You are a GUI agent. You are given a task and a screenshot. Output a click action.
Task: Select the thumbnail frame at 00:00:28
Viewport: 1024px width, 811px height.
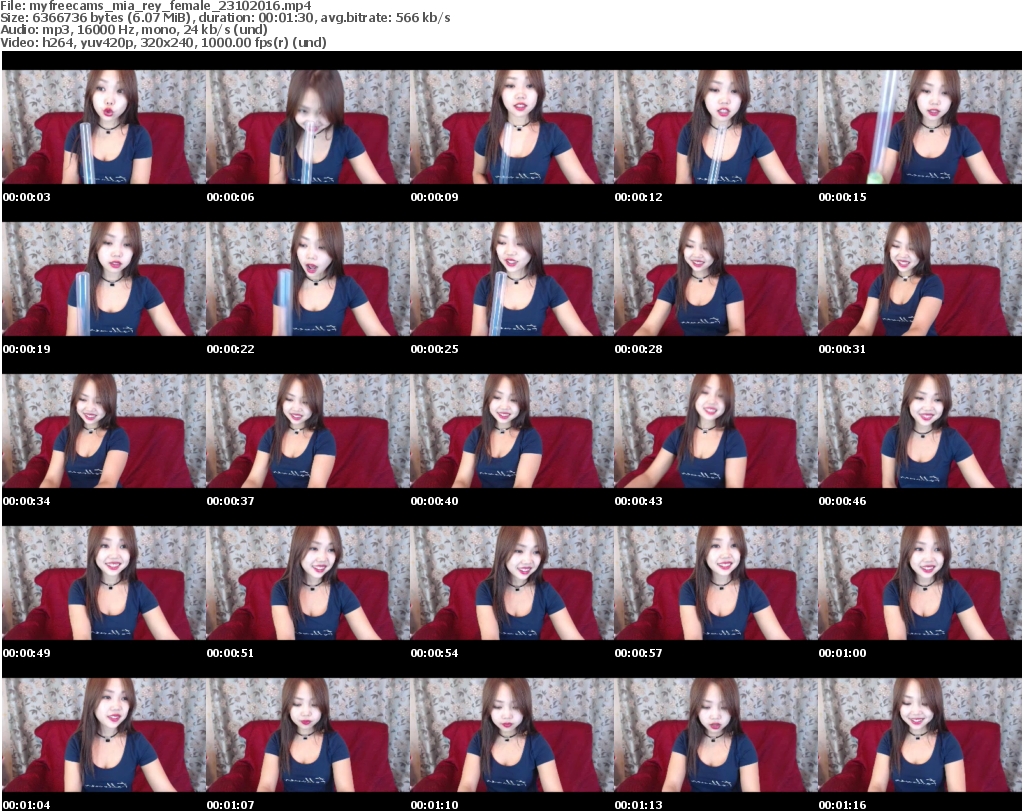point(716,279)
